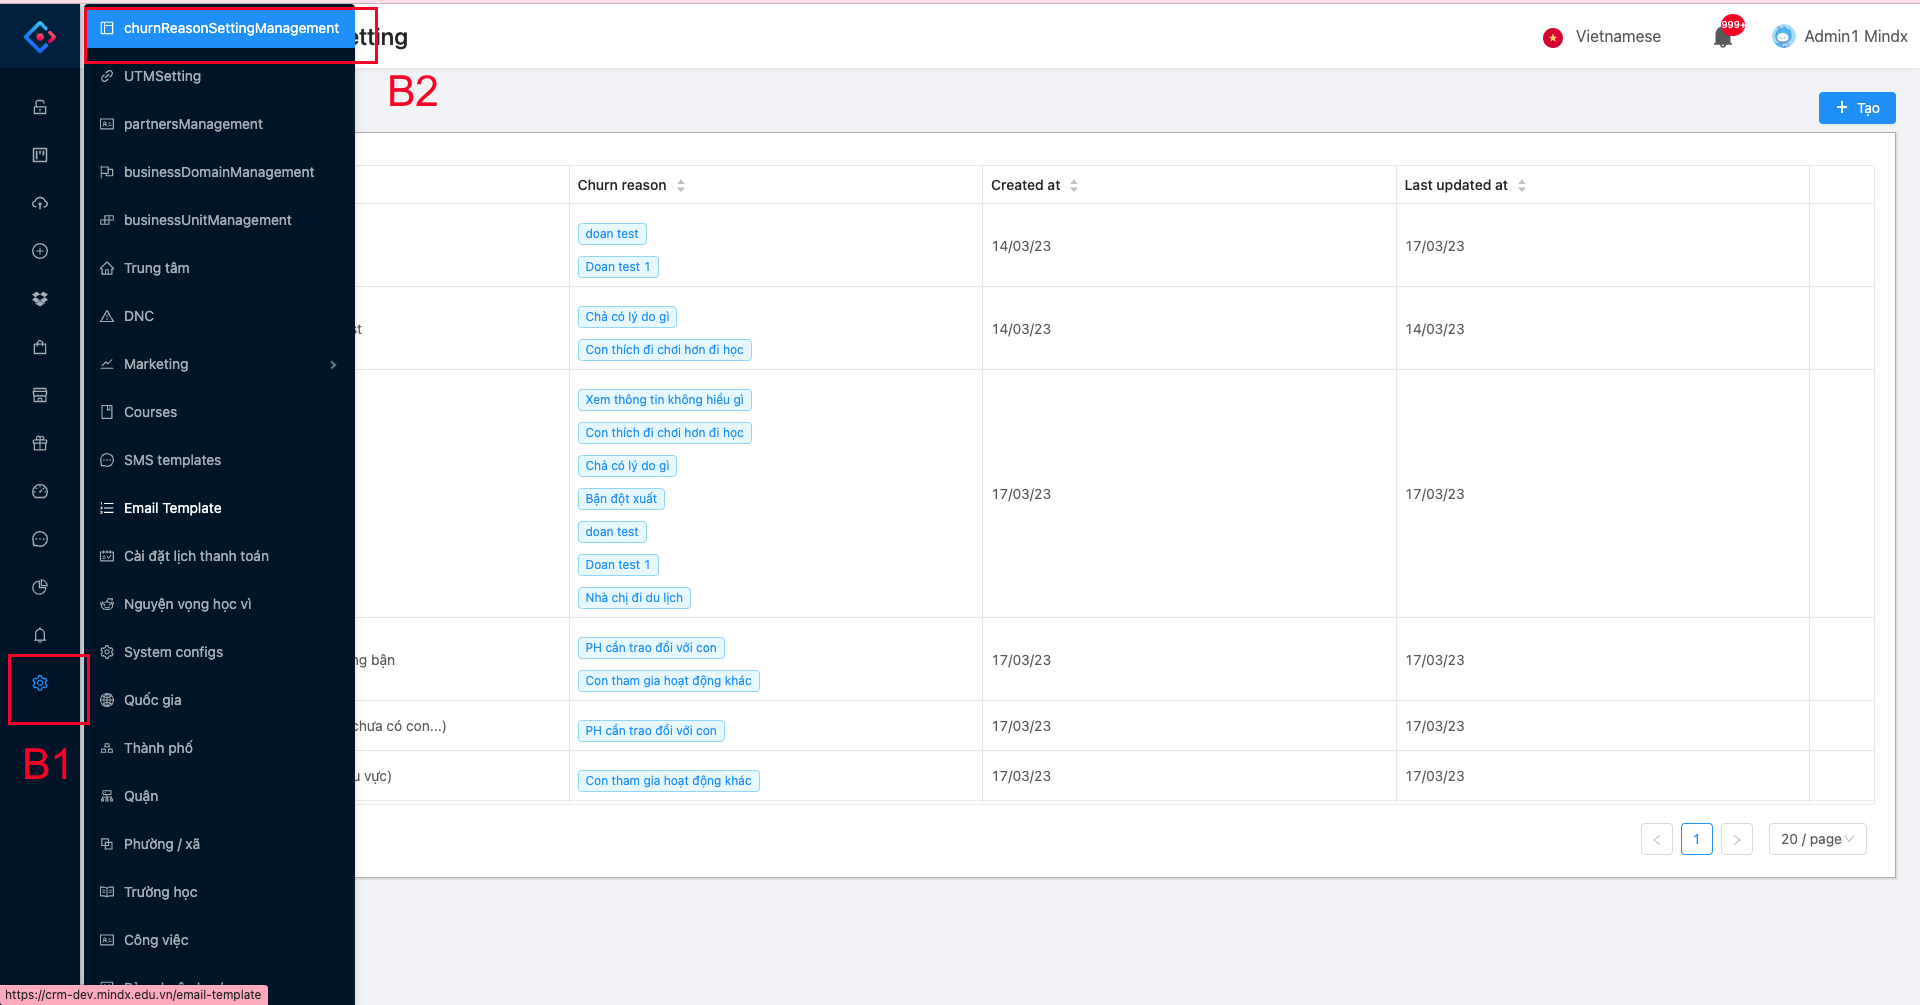Image resolution: width=1920 pixels, height=1005 pixels.
Task: Sort by Churn reason column
Action: tap(681, 185)
